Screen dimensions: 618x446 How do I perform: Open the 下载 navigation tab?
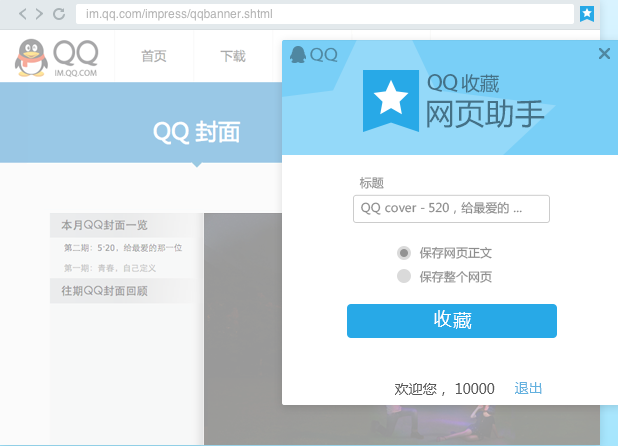point(233,56)
